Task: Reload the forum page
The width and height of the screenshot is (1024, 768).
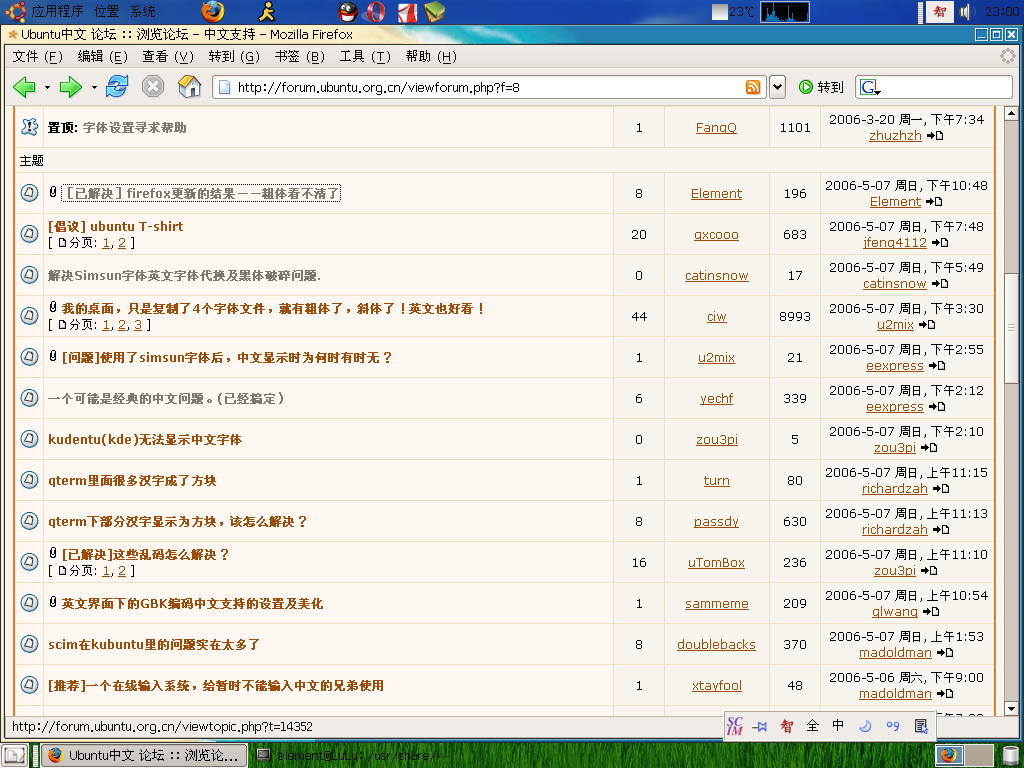Action: [x=118, y=86]
